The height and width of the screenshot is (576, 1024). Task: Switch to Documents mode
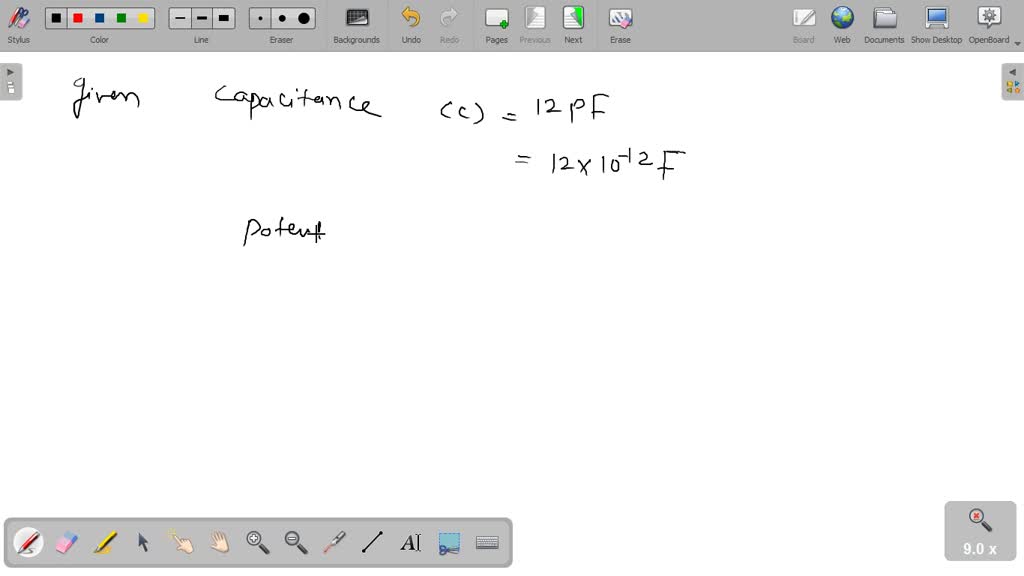pyautogui.click(x=884, y=24)
